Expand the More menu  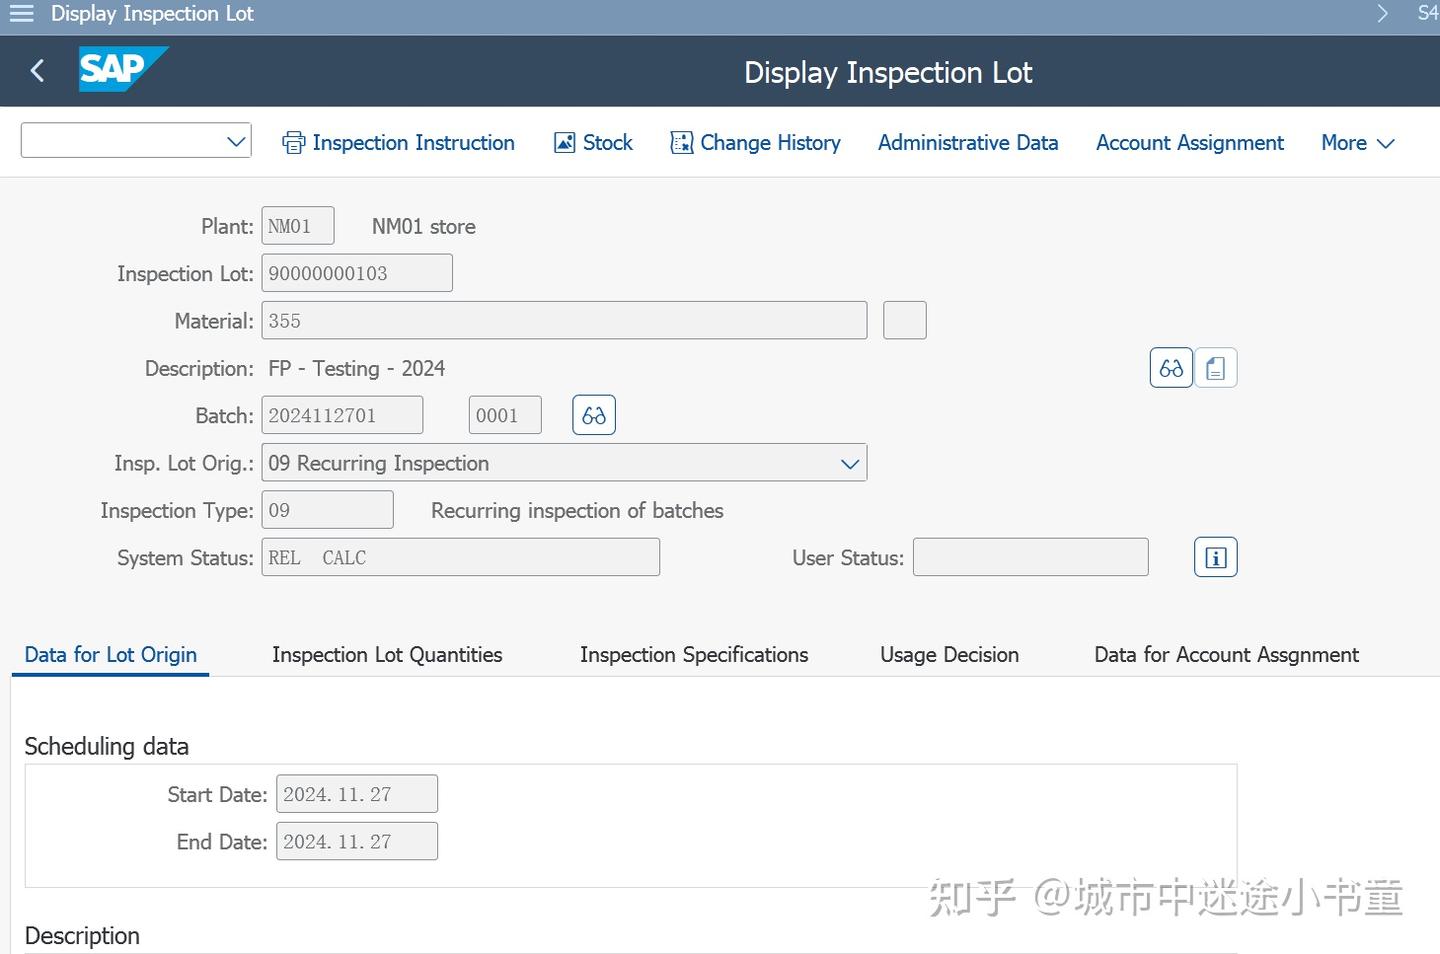coord(1356,142)
